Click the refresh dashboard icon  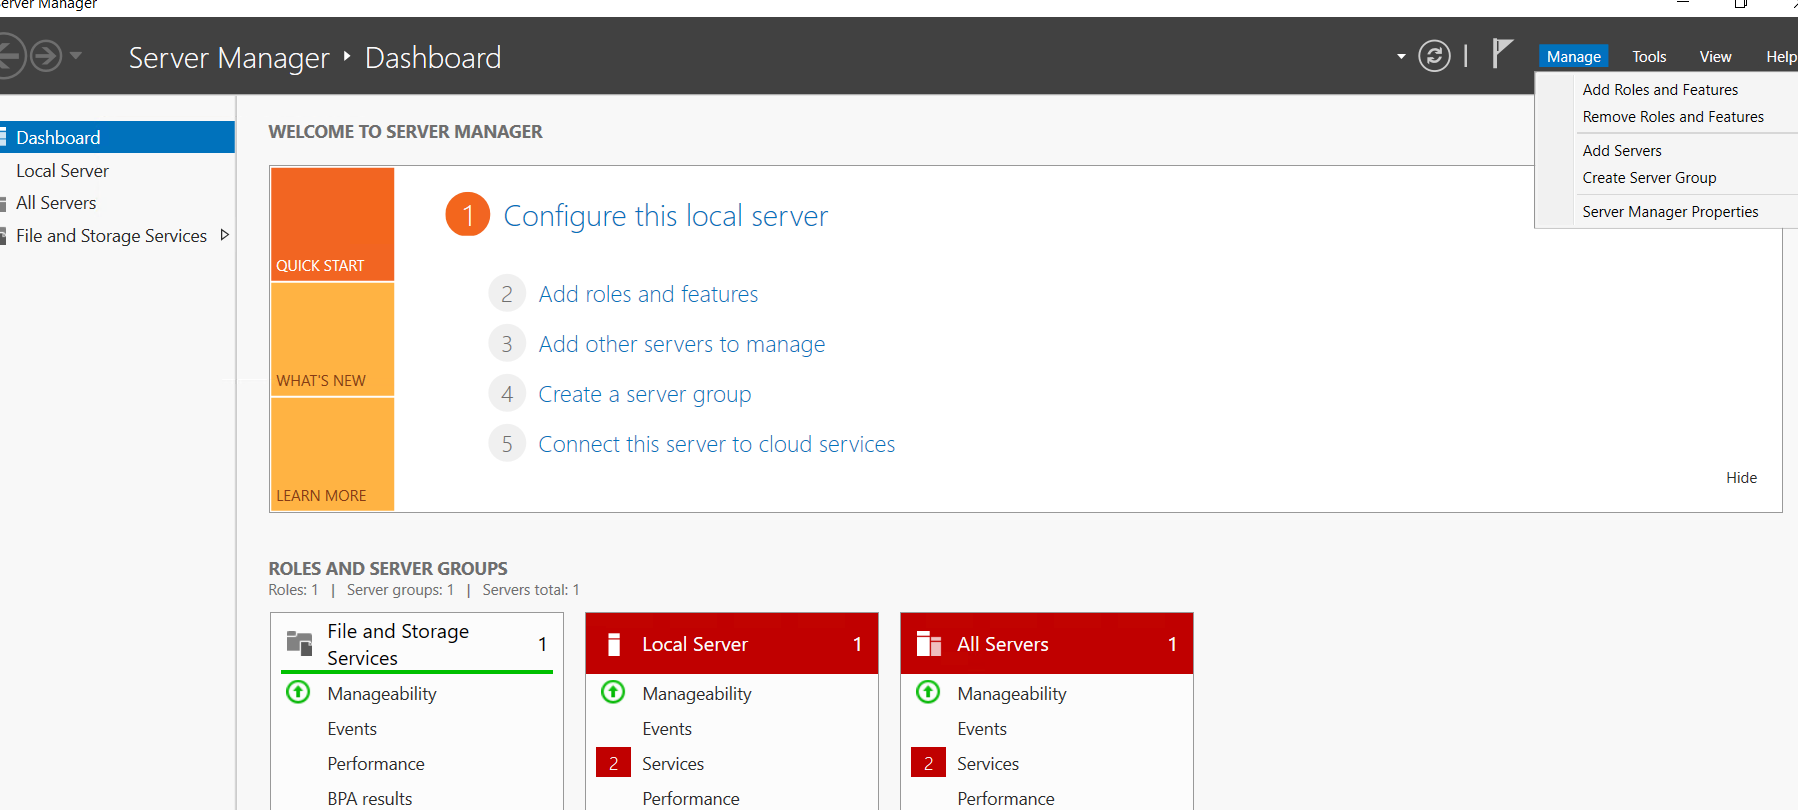(x=1434, y=56)
